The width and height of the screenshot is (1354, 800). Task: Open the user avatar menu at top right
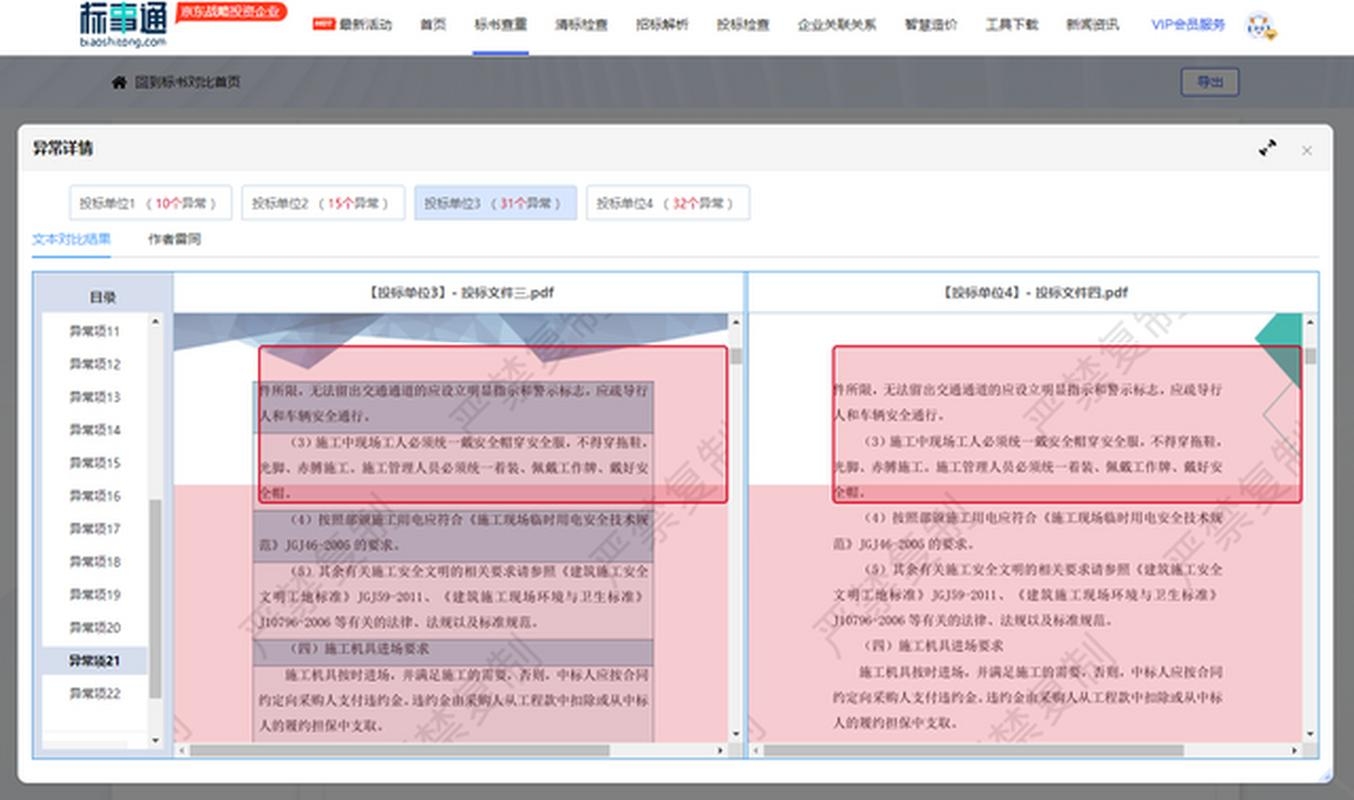click(1257, 27)
